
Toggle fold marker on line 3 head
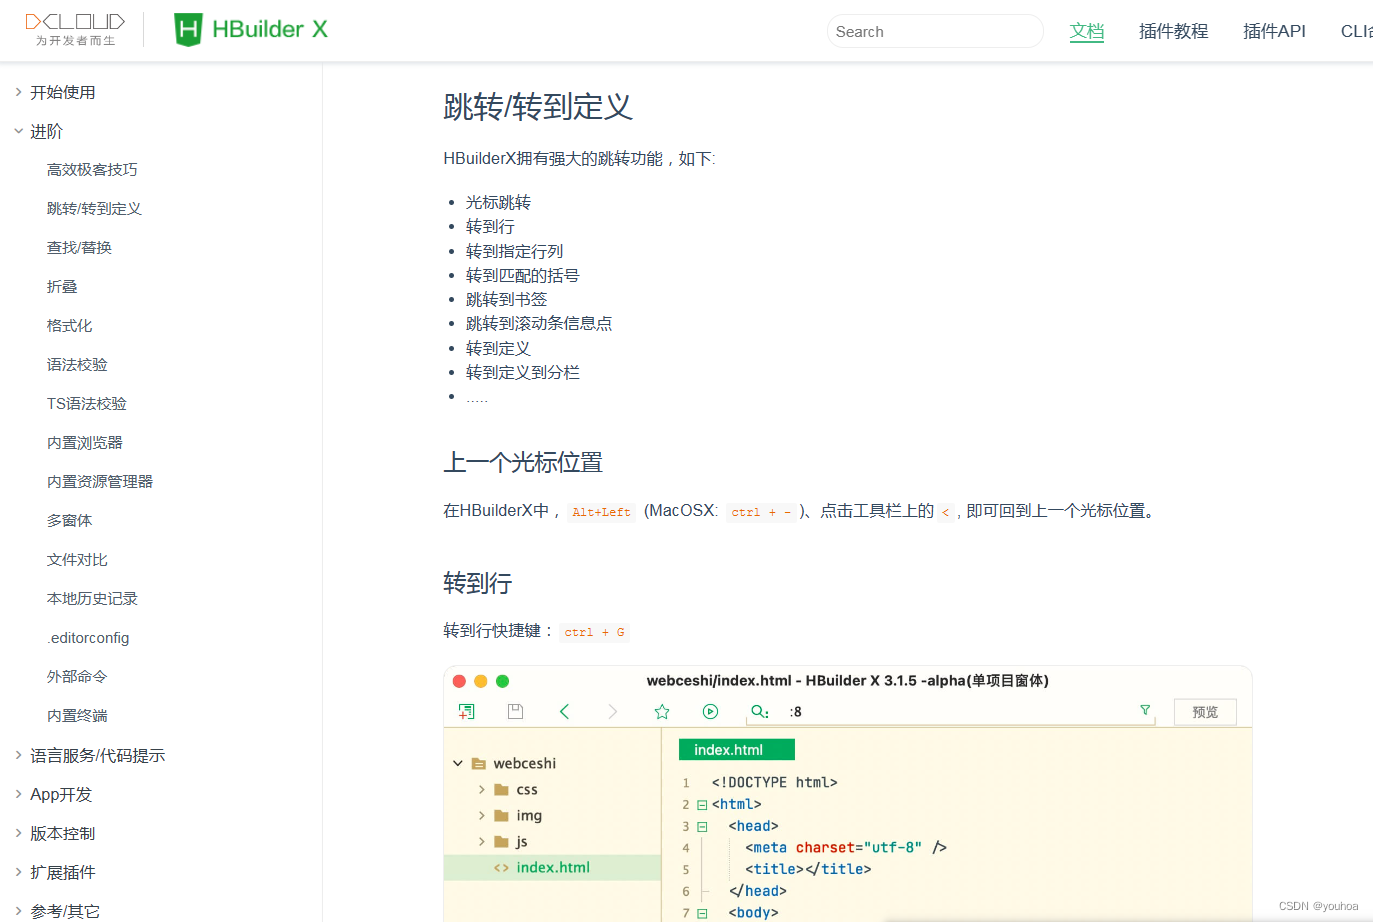coord(702,827)
